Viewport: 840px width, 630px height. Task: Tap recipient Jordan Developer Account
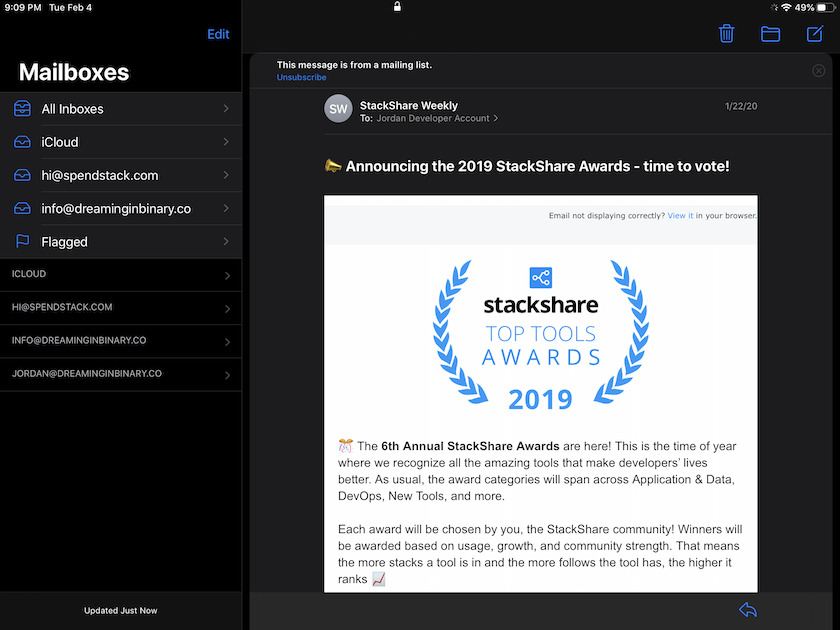click(433, 118)
